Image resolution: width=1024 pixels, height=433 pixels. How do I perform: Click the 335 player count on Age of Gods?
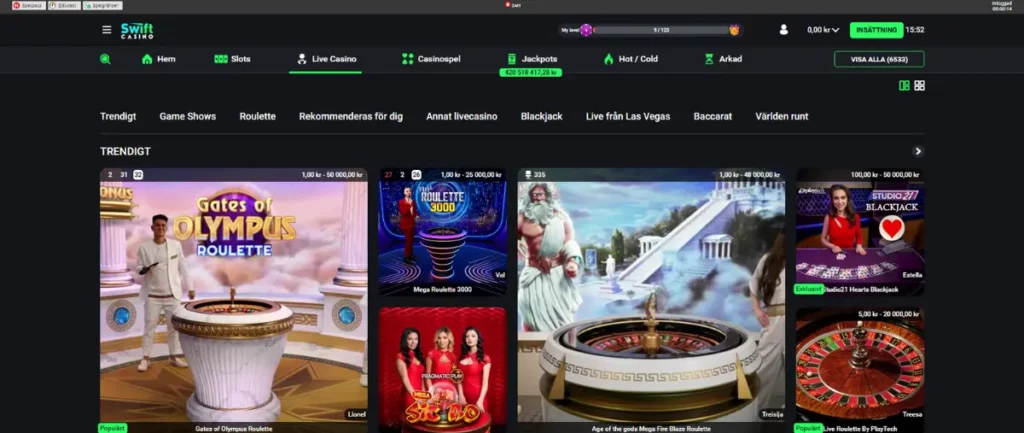click(x=535, y=175)
